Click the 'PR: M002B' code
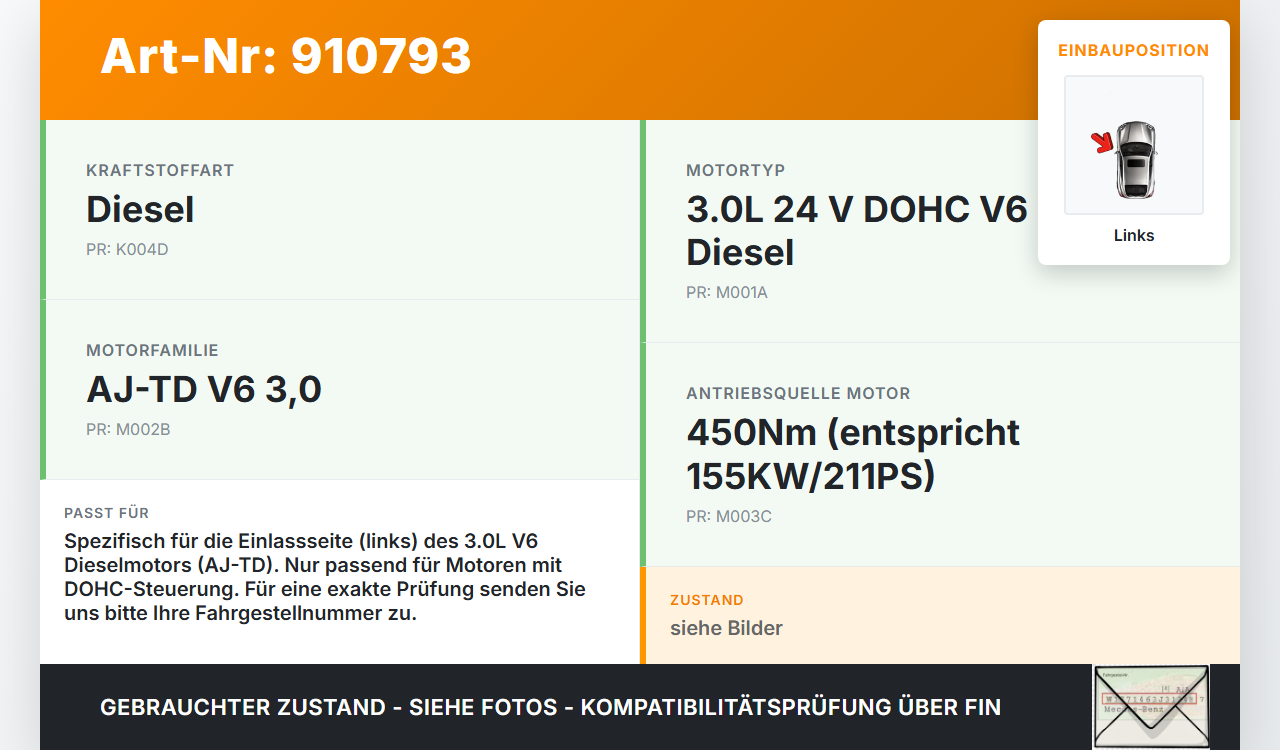Image resolution: width=1280 pixels, height=750 pixels. pyautogui.click(x=128, y=429)
